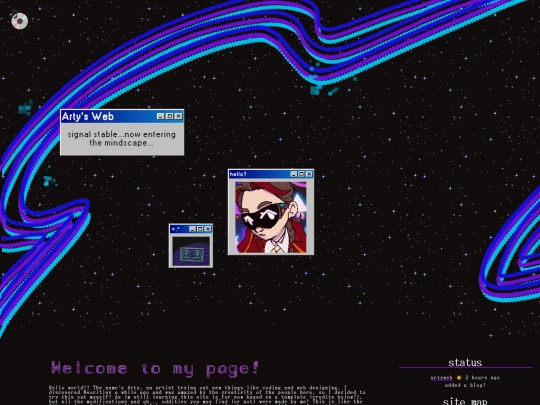Close the small cassette window

click(x=208, y=229)
